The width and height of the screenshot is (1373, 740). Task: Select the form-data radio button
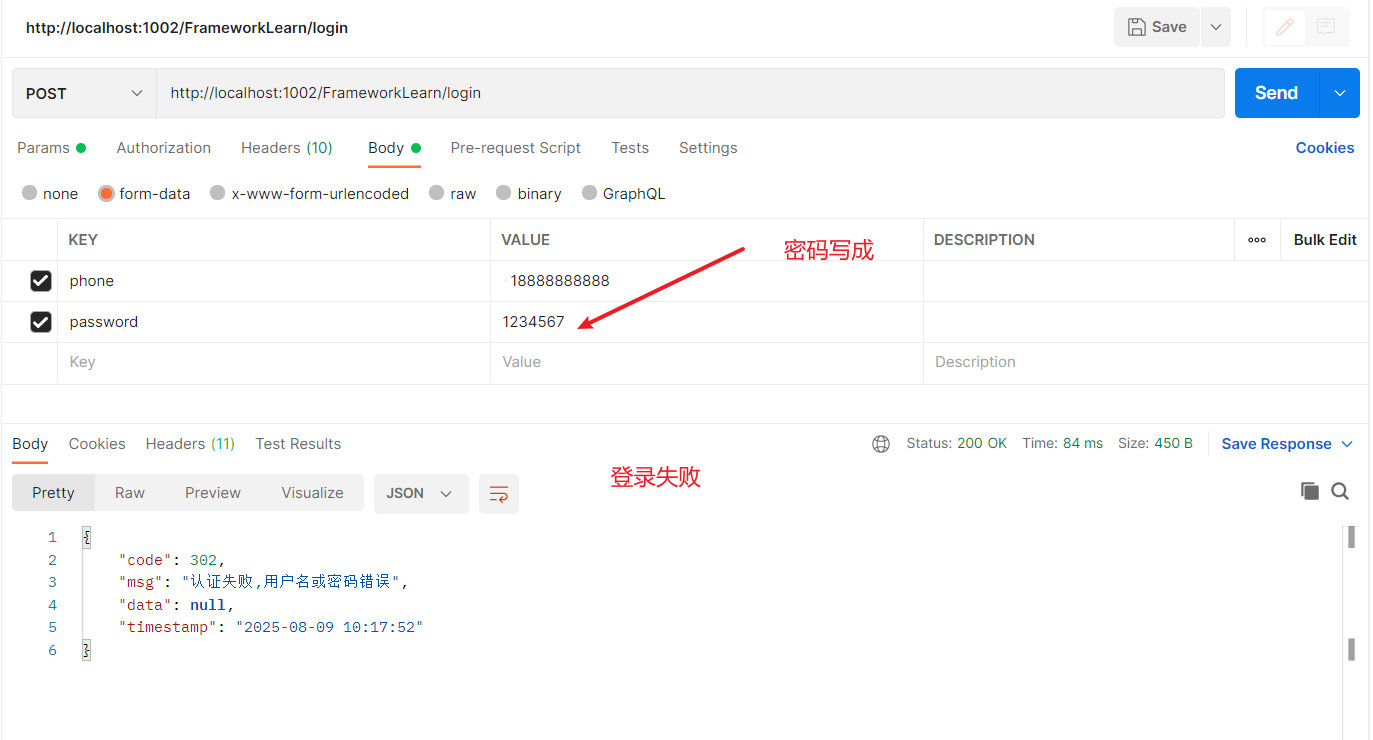point(106,194)
